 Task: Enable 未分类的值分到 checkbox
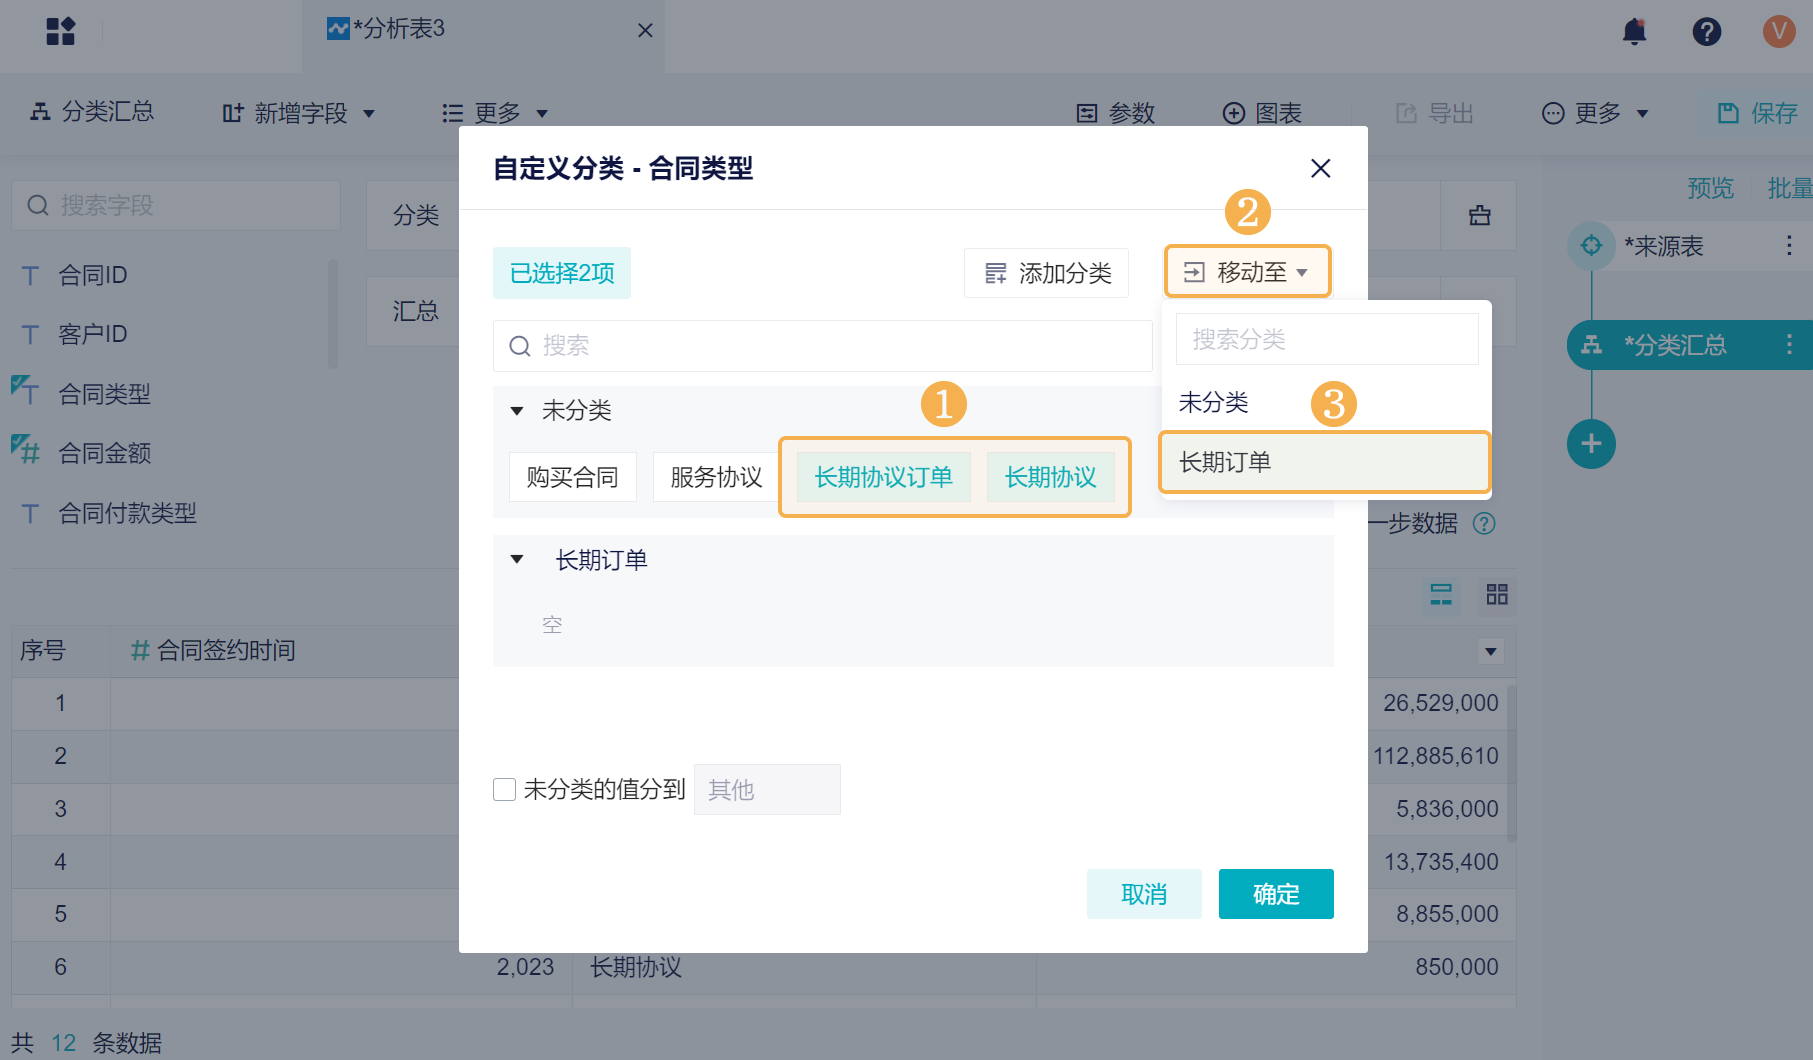click(505, 790)
